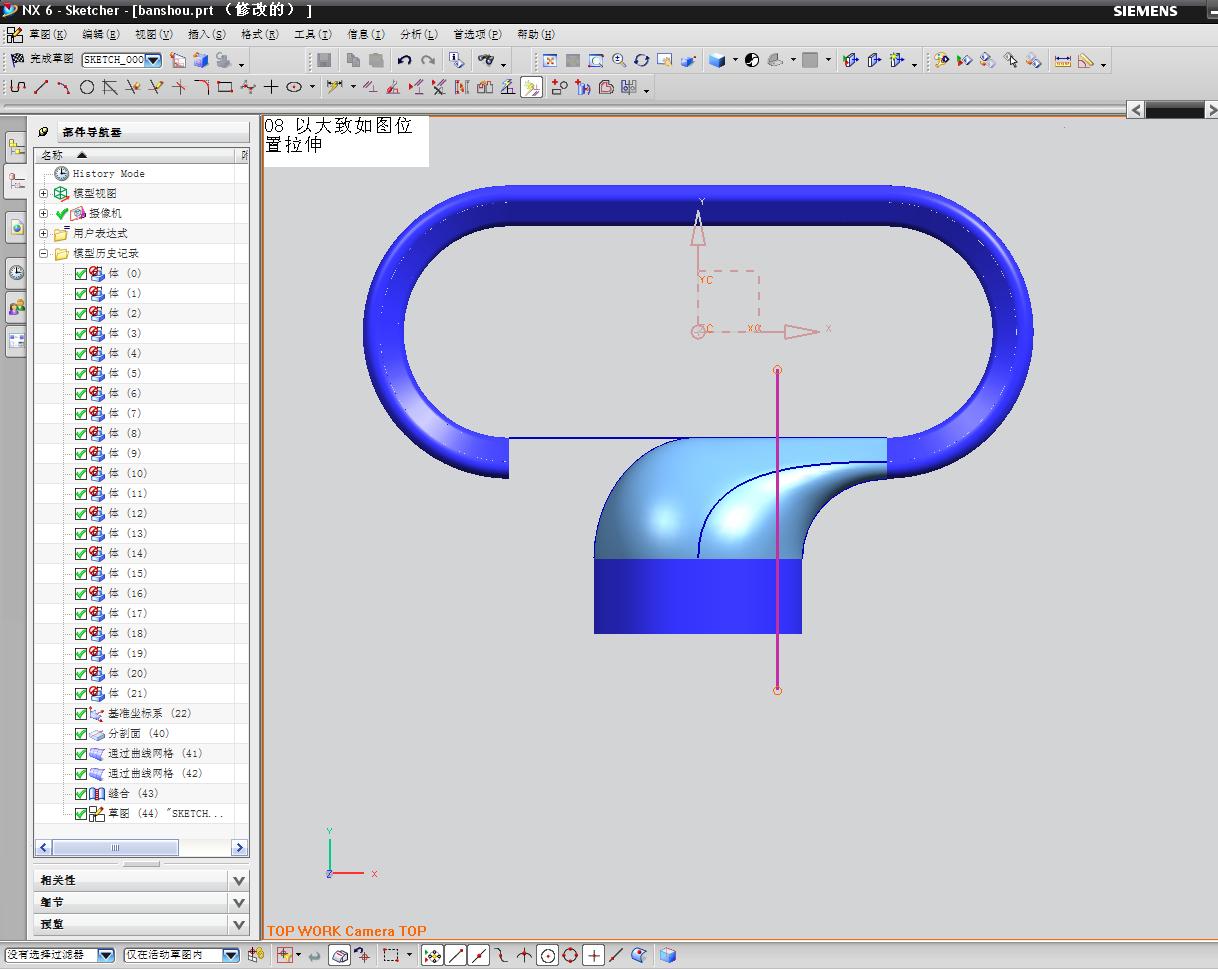1218x969 pixels.
Task: Select the Rectangle sketch tool
Action: tap(225, 88)
